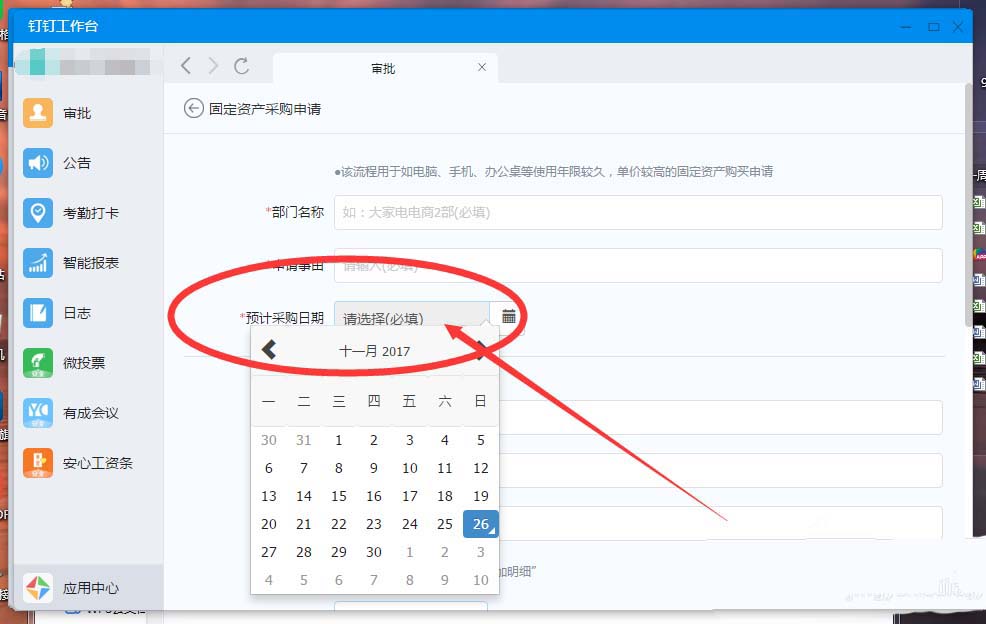
Task: Open the 有成会议 meeting icon
Action: tap(38, 413)
